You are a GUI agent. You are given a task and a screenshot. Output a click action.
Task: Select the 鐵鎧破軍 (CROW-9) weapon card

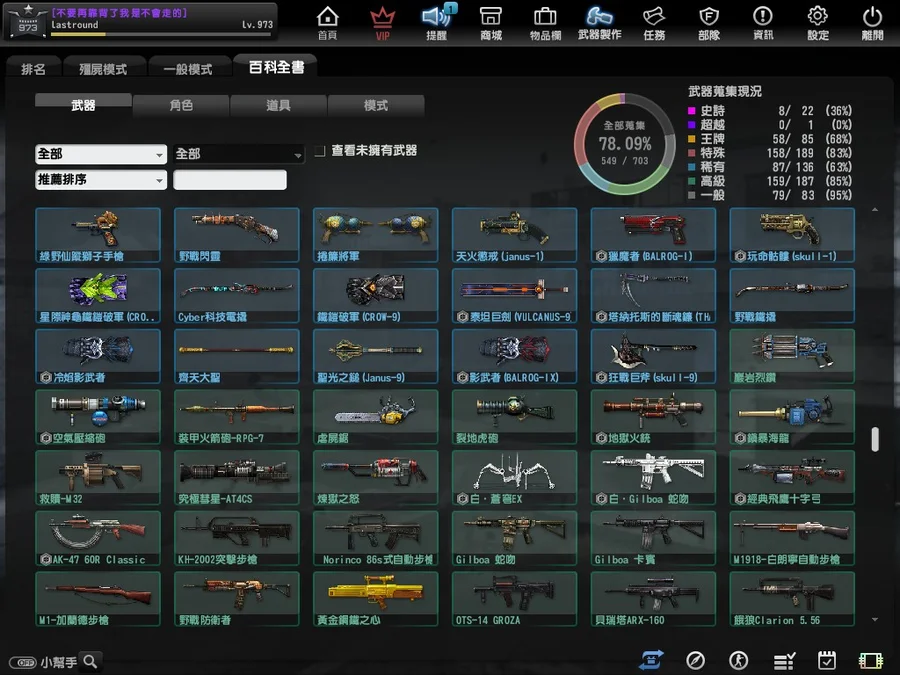coord(375,296)
